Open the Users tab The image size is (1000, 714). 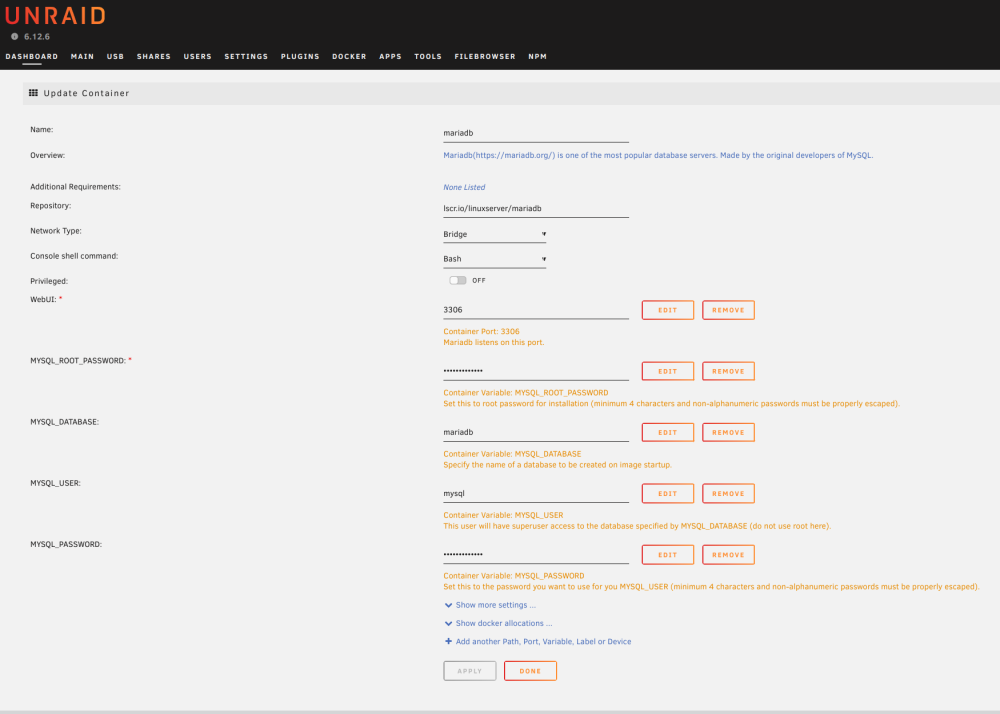pyautogui.click(x=198, y=57)
